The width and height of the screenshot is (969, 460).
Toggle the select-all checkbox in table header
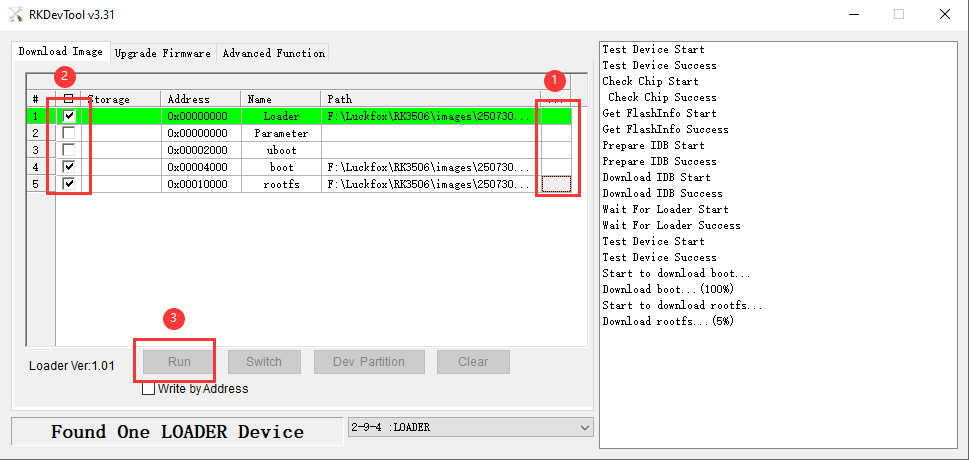pyautogui.click(x=69, y=99)
